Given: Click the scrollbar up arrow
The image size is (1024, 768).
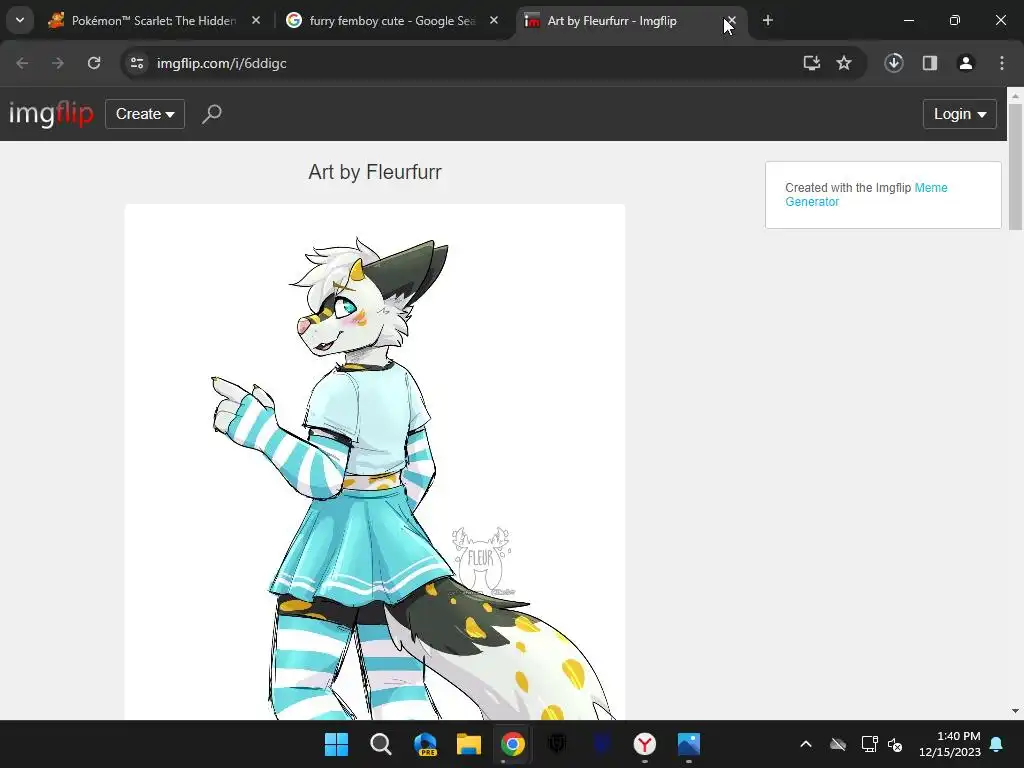Looking at the screenshot, I should click(x=1015, y=95).
